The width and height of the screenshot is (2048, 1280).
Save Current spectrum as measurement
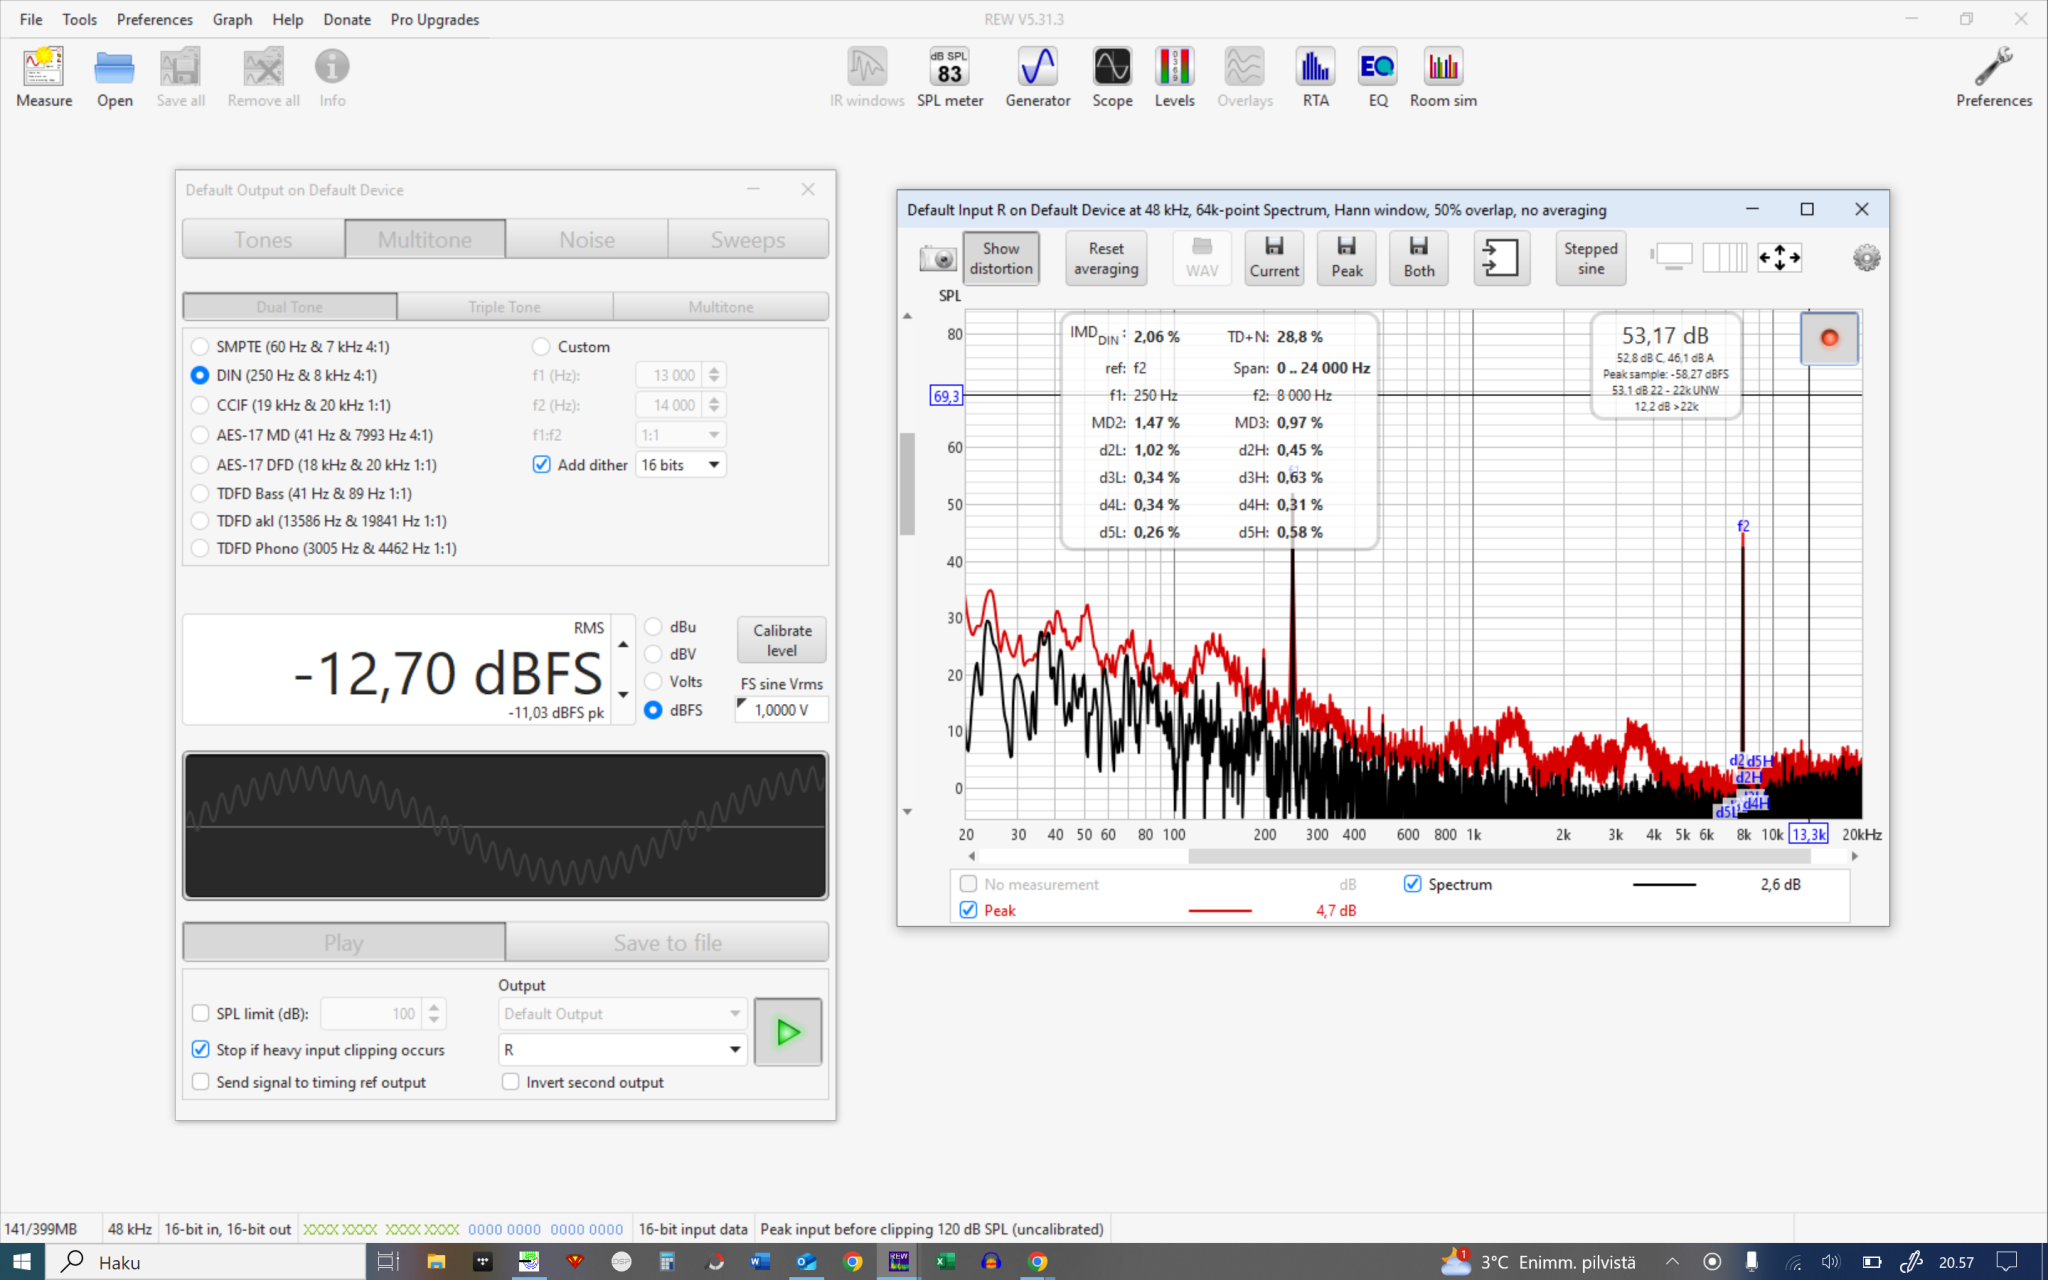coord(1274,258)
